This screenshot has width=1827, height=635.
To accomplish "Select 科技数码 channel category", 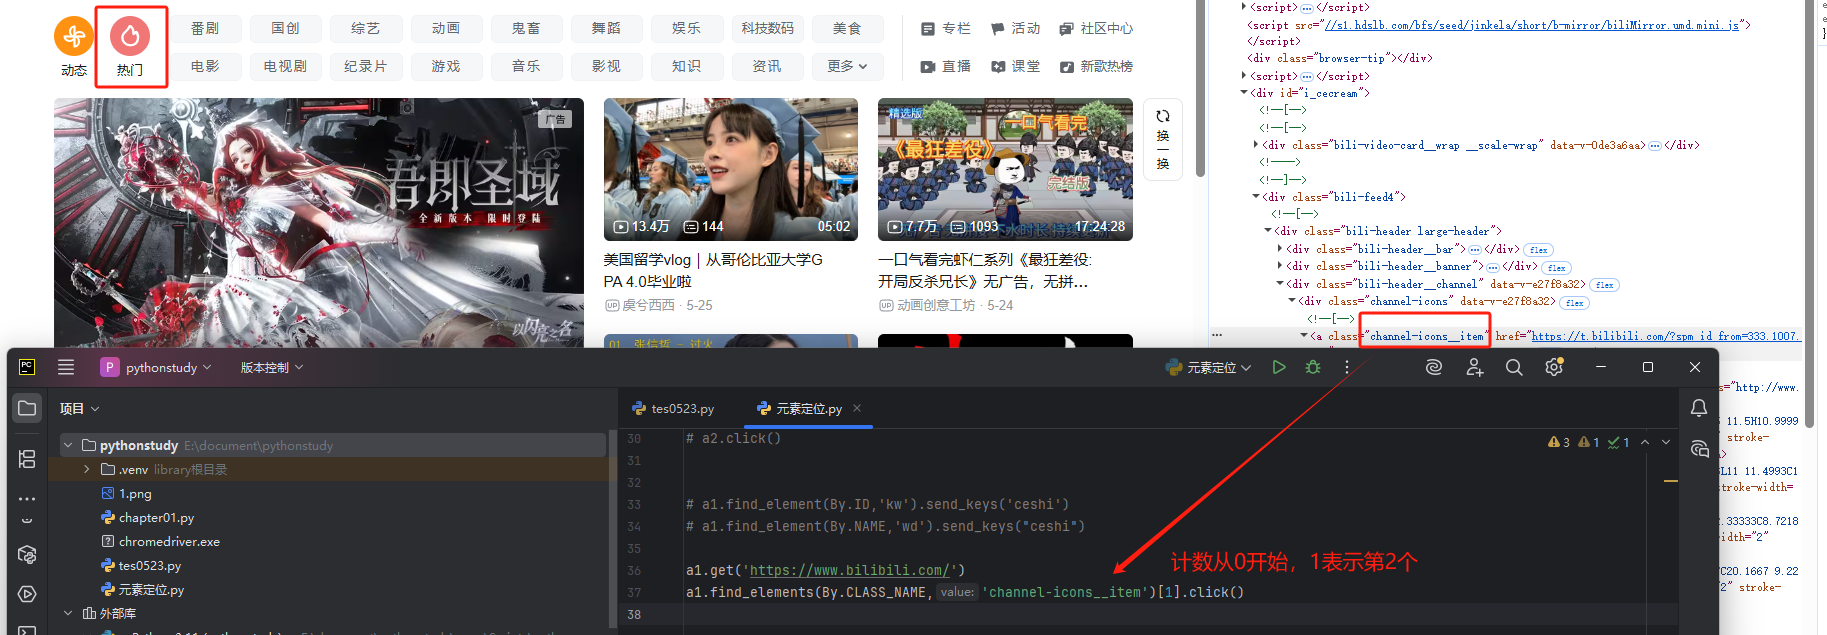I will pyautogui.click(x=767, y=28).
